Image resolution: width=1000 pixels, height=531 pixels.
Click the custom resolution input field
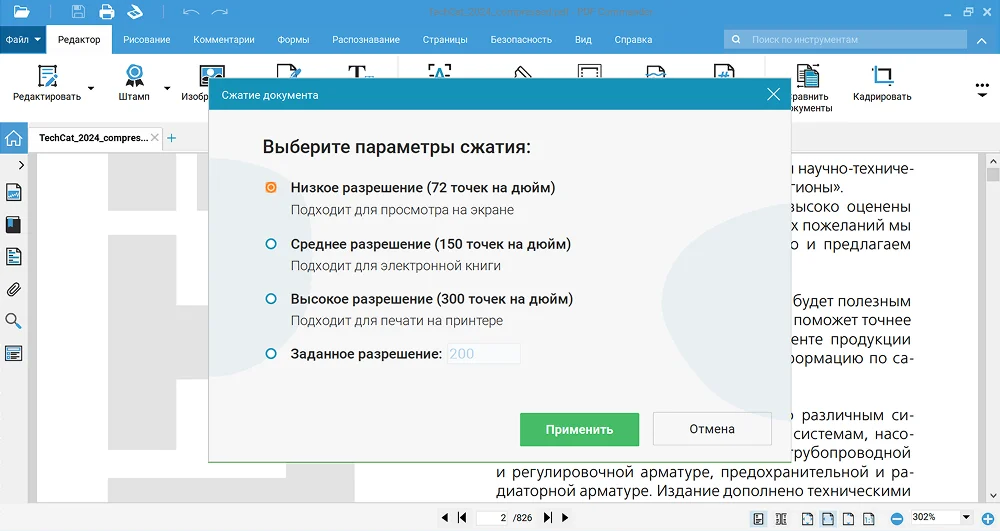point(484,354)
